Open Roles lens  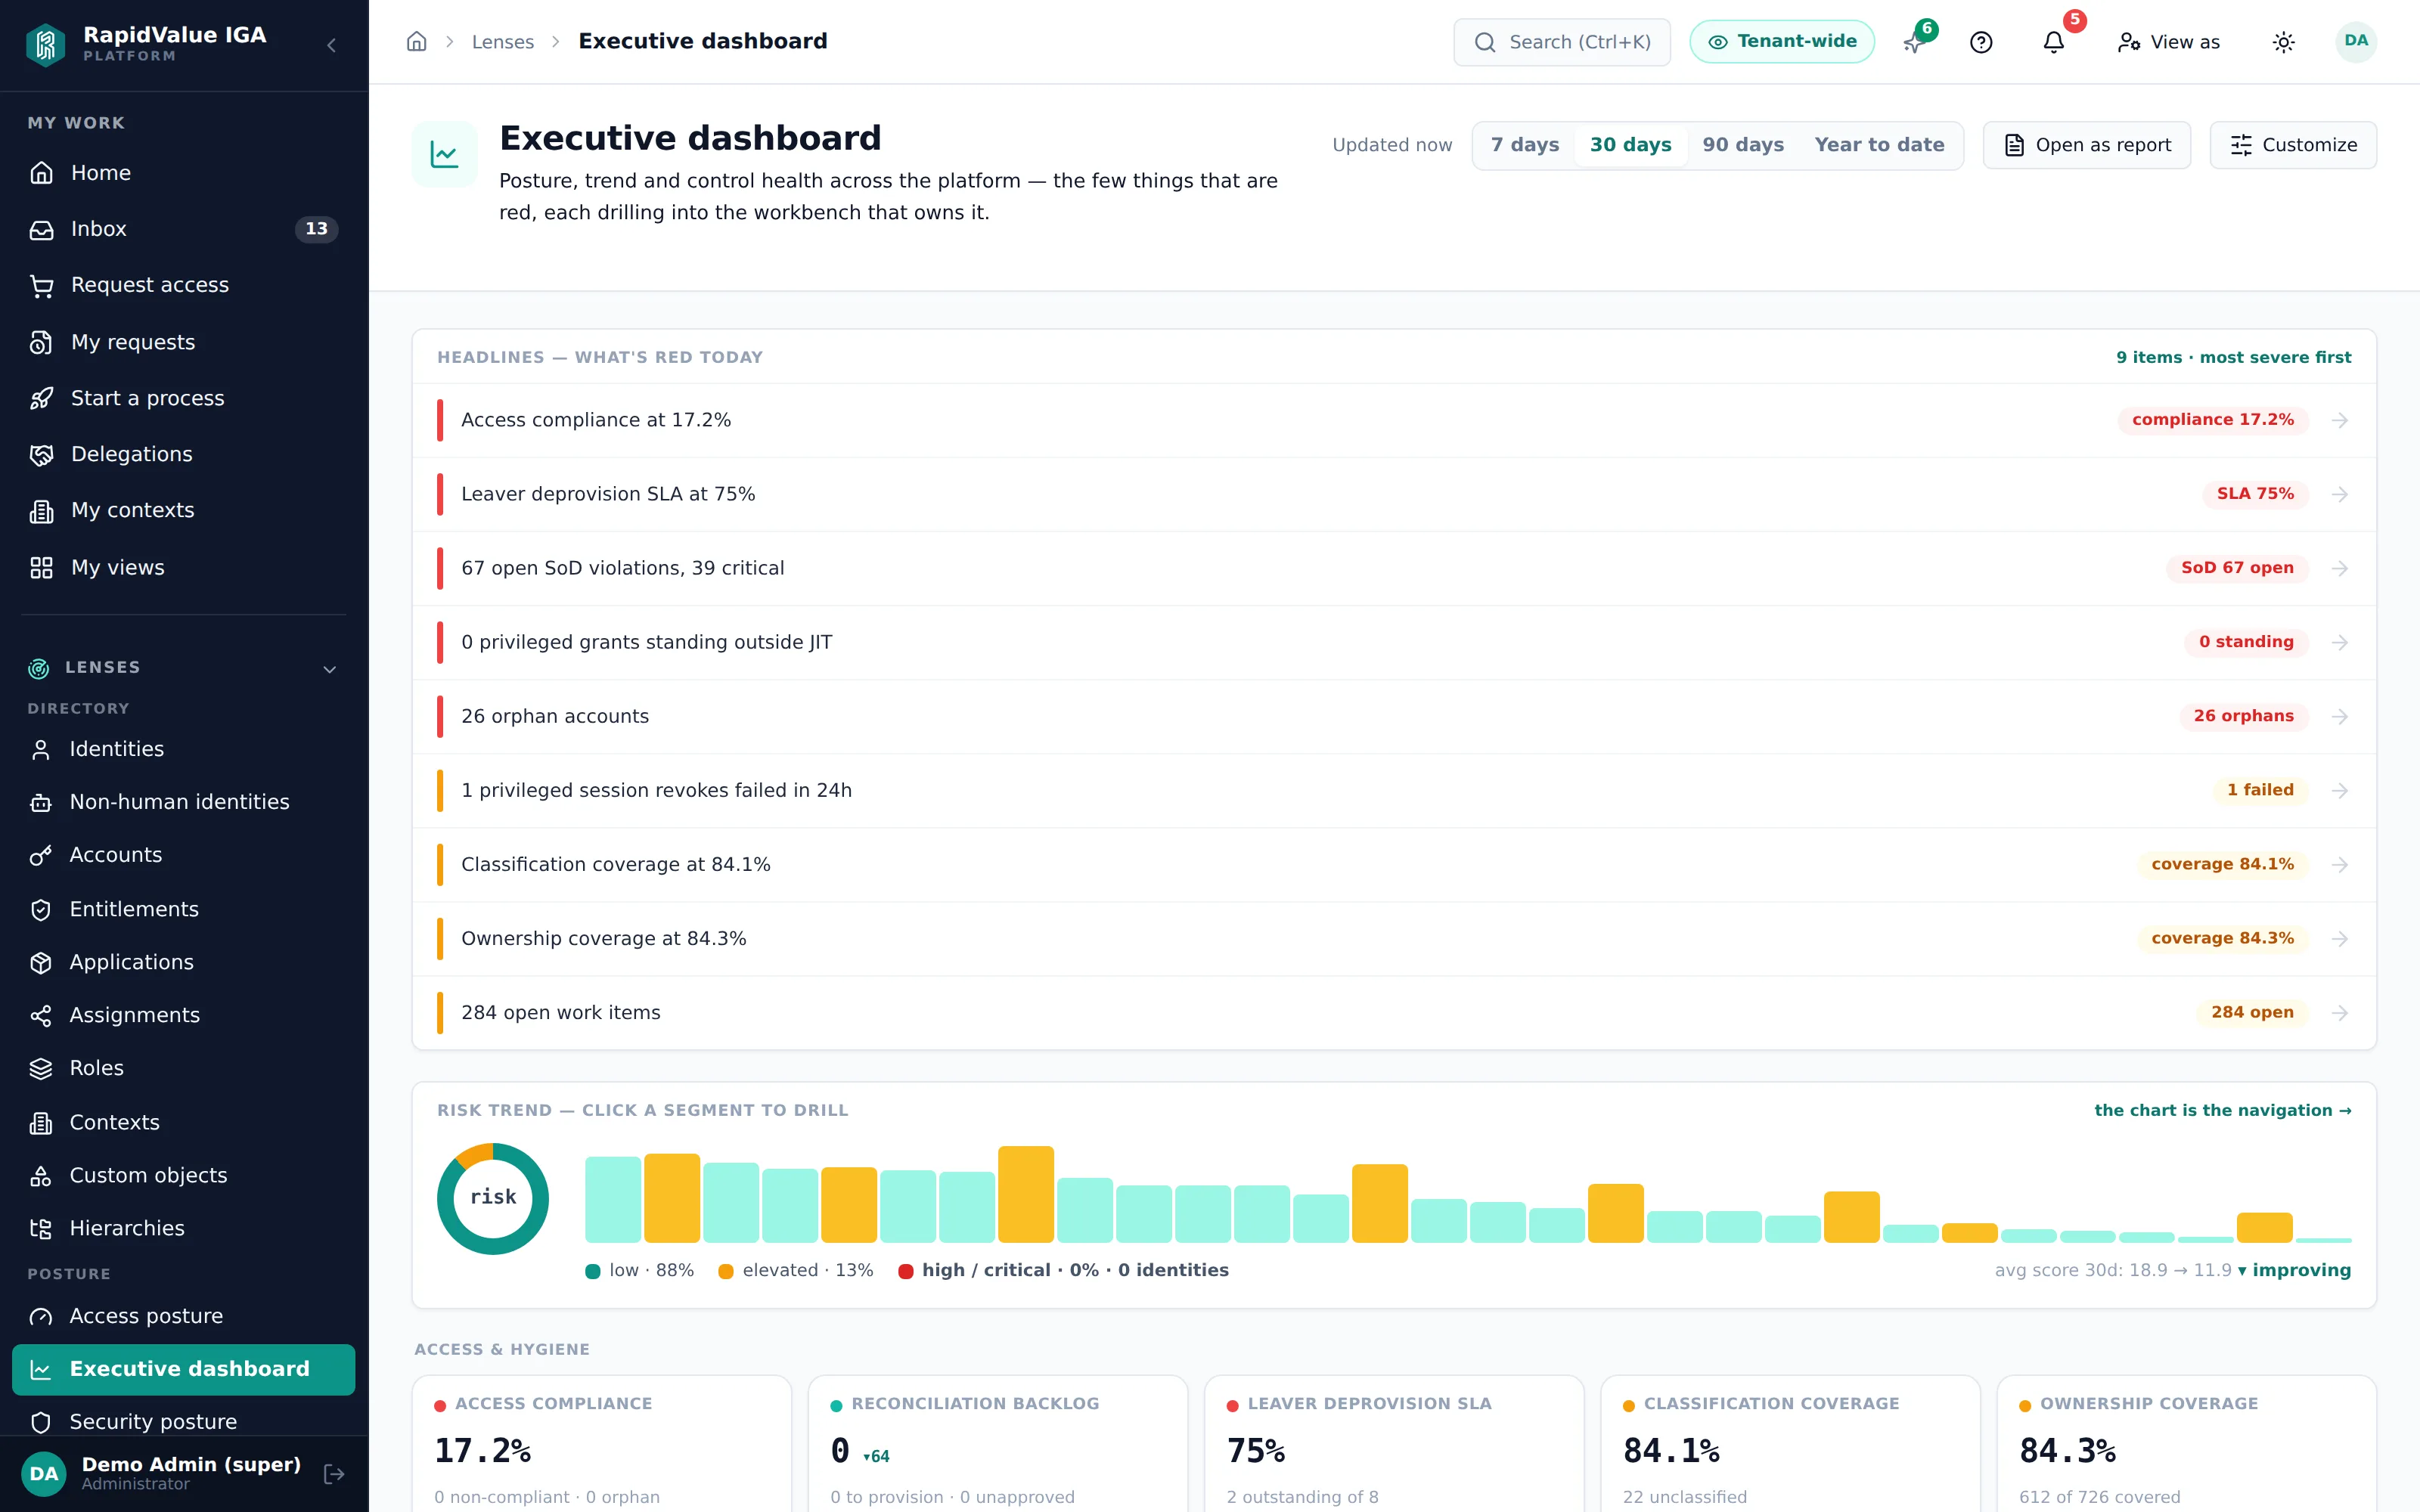pyautogui.click(x=184, y=1068)
